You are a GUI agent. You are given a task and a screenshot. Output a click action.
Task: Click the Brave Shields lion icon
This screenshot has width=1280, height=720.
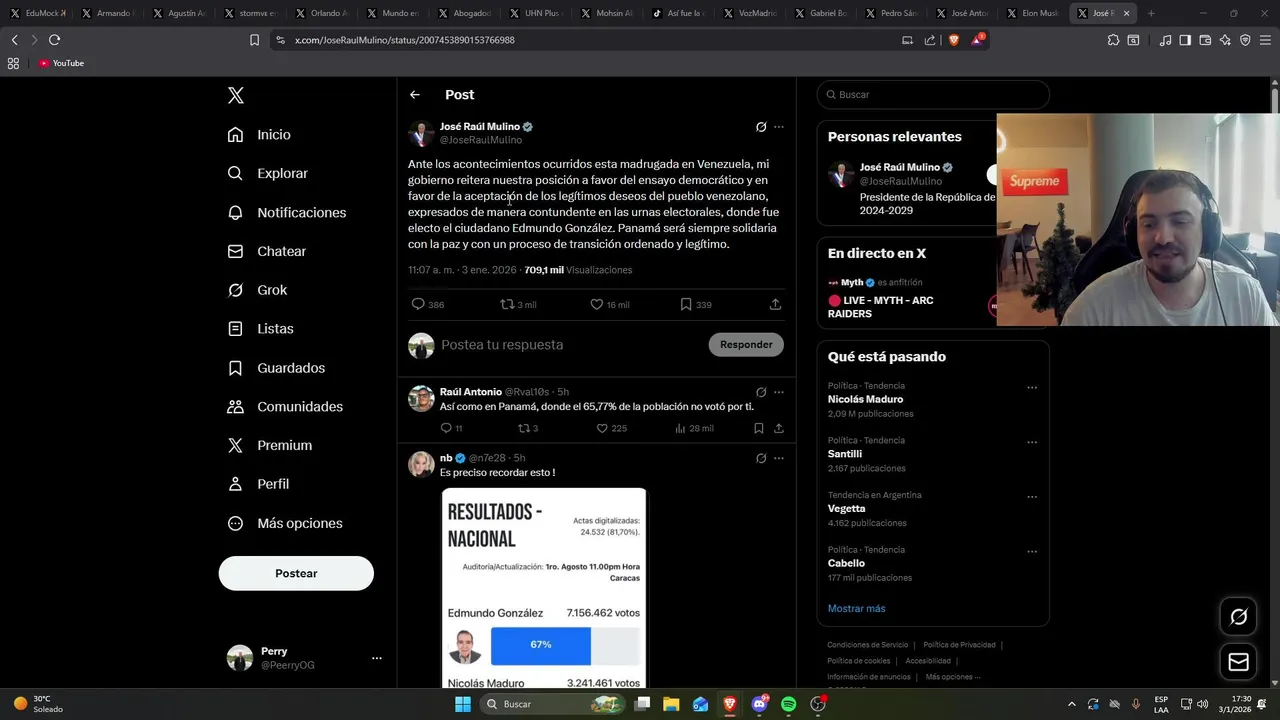pyautogui.click(x=953, y=40)
